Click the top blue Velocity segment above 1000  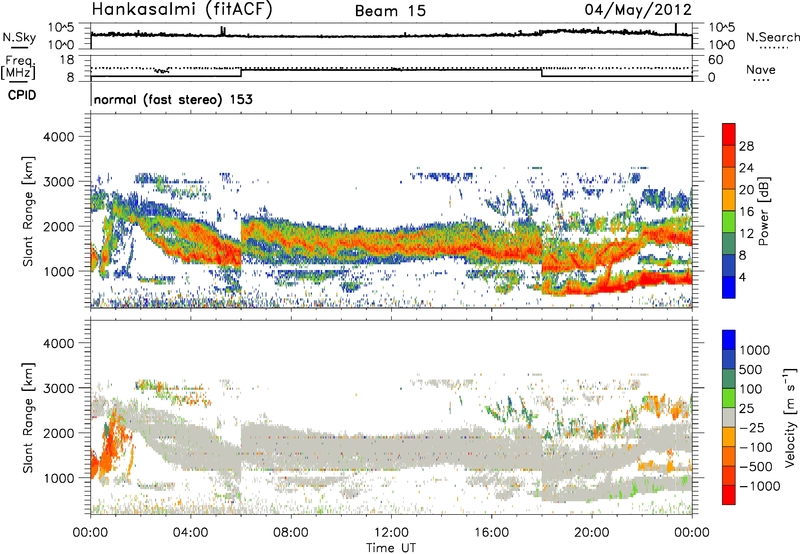[x=729, y=339]
